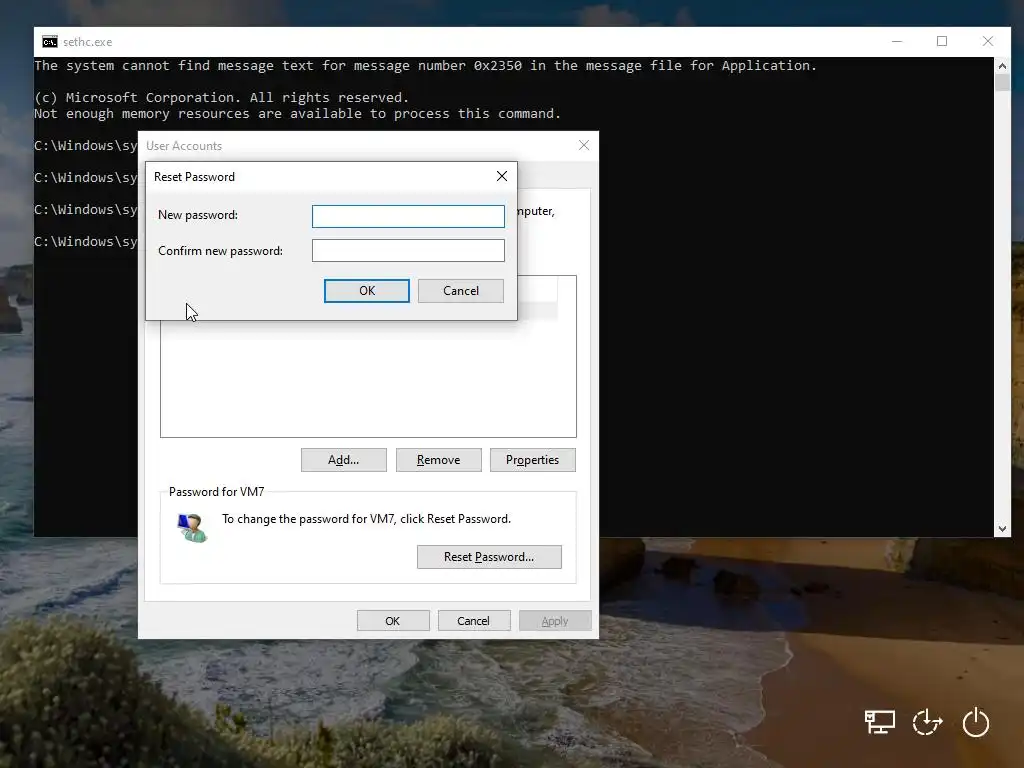Click the Add... button in User Accounts

[344, 460]
